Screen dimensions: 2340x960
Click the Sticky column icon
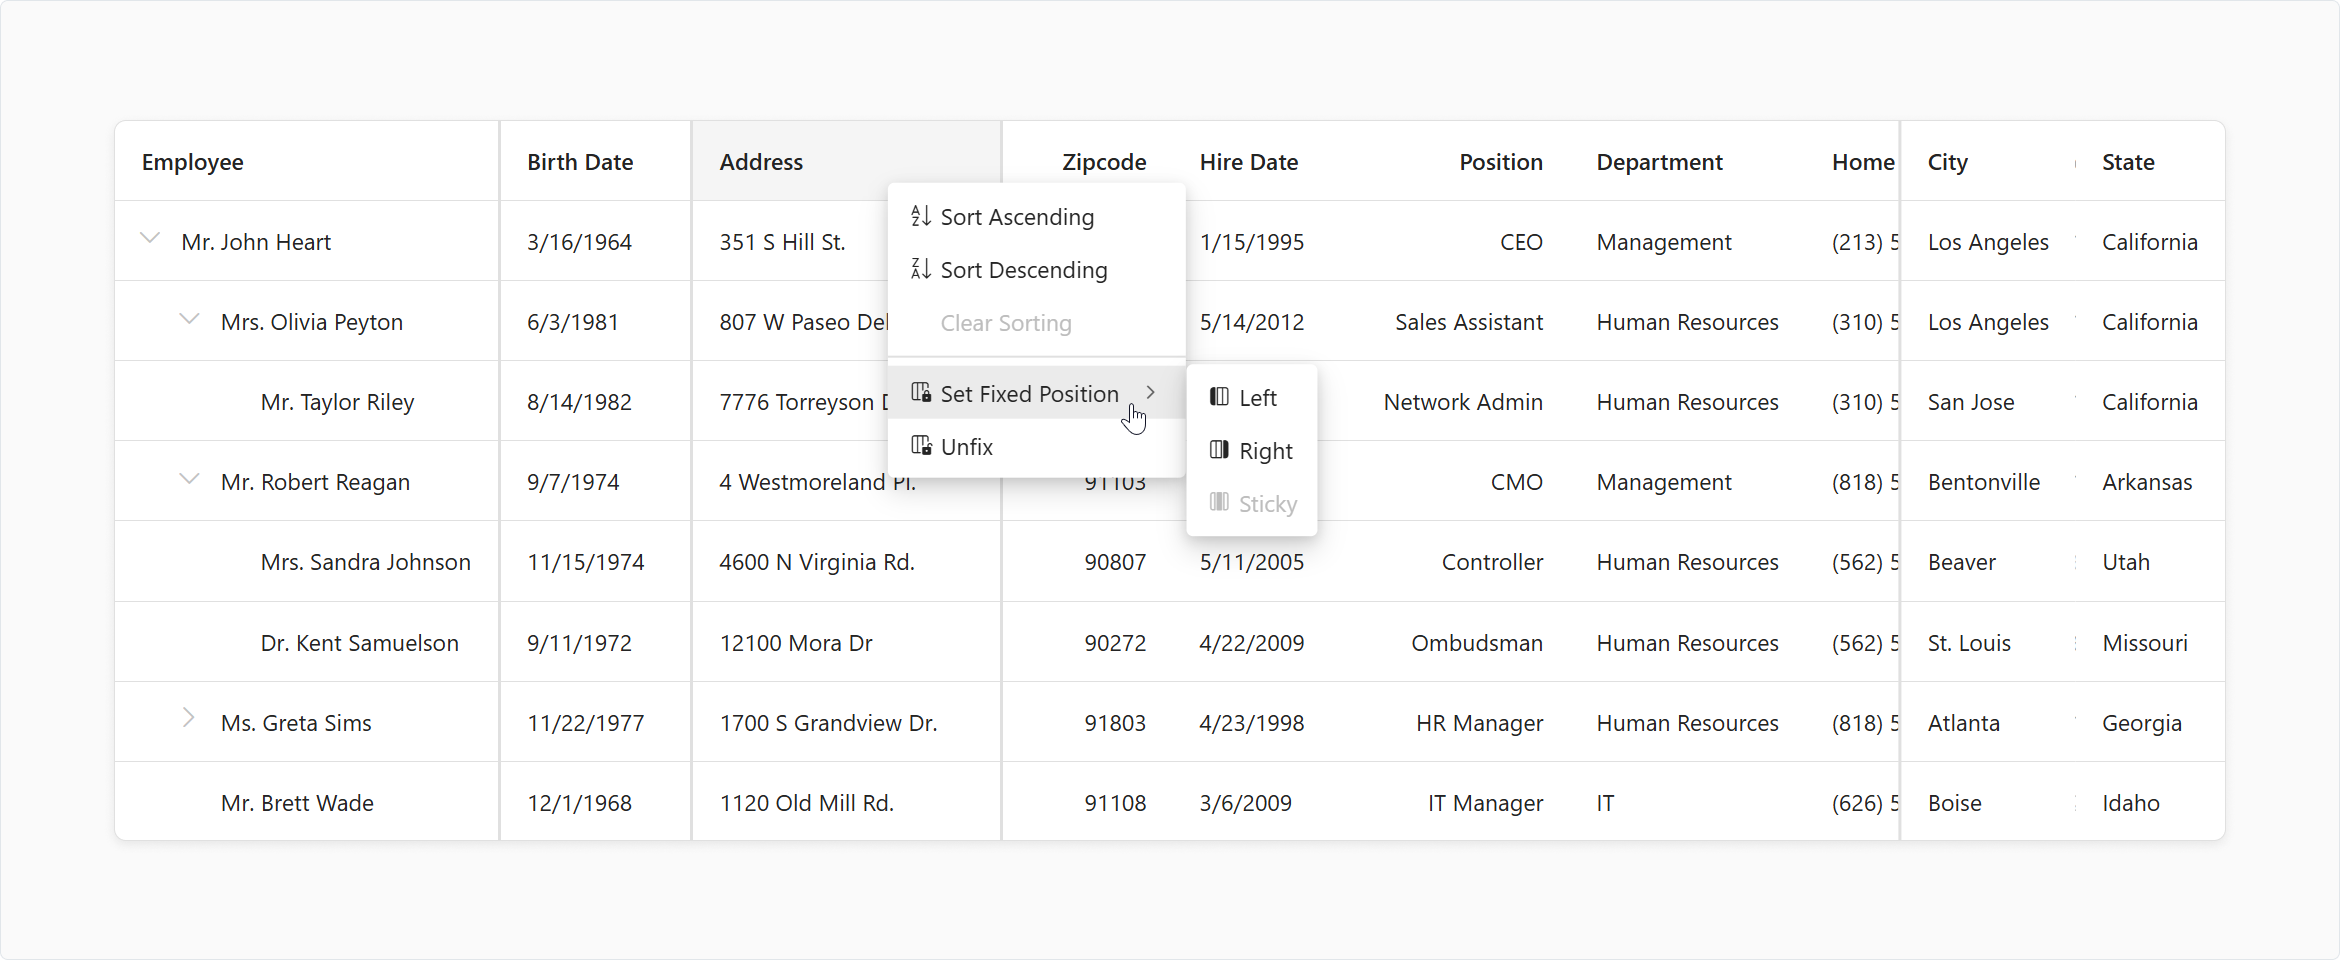click(1218, 503)
